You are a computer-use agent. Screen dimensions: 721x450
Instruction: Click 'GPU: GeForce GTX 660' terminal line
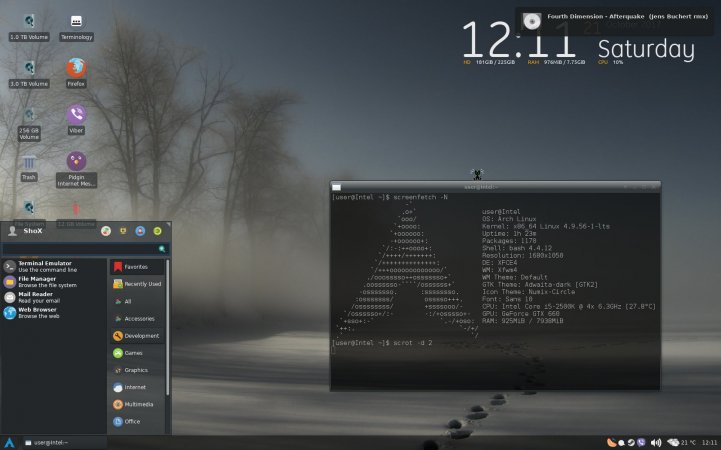pyautogui.click(x=522, y=313)
